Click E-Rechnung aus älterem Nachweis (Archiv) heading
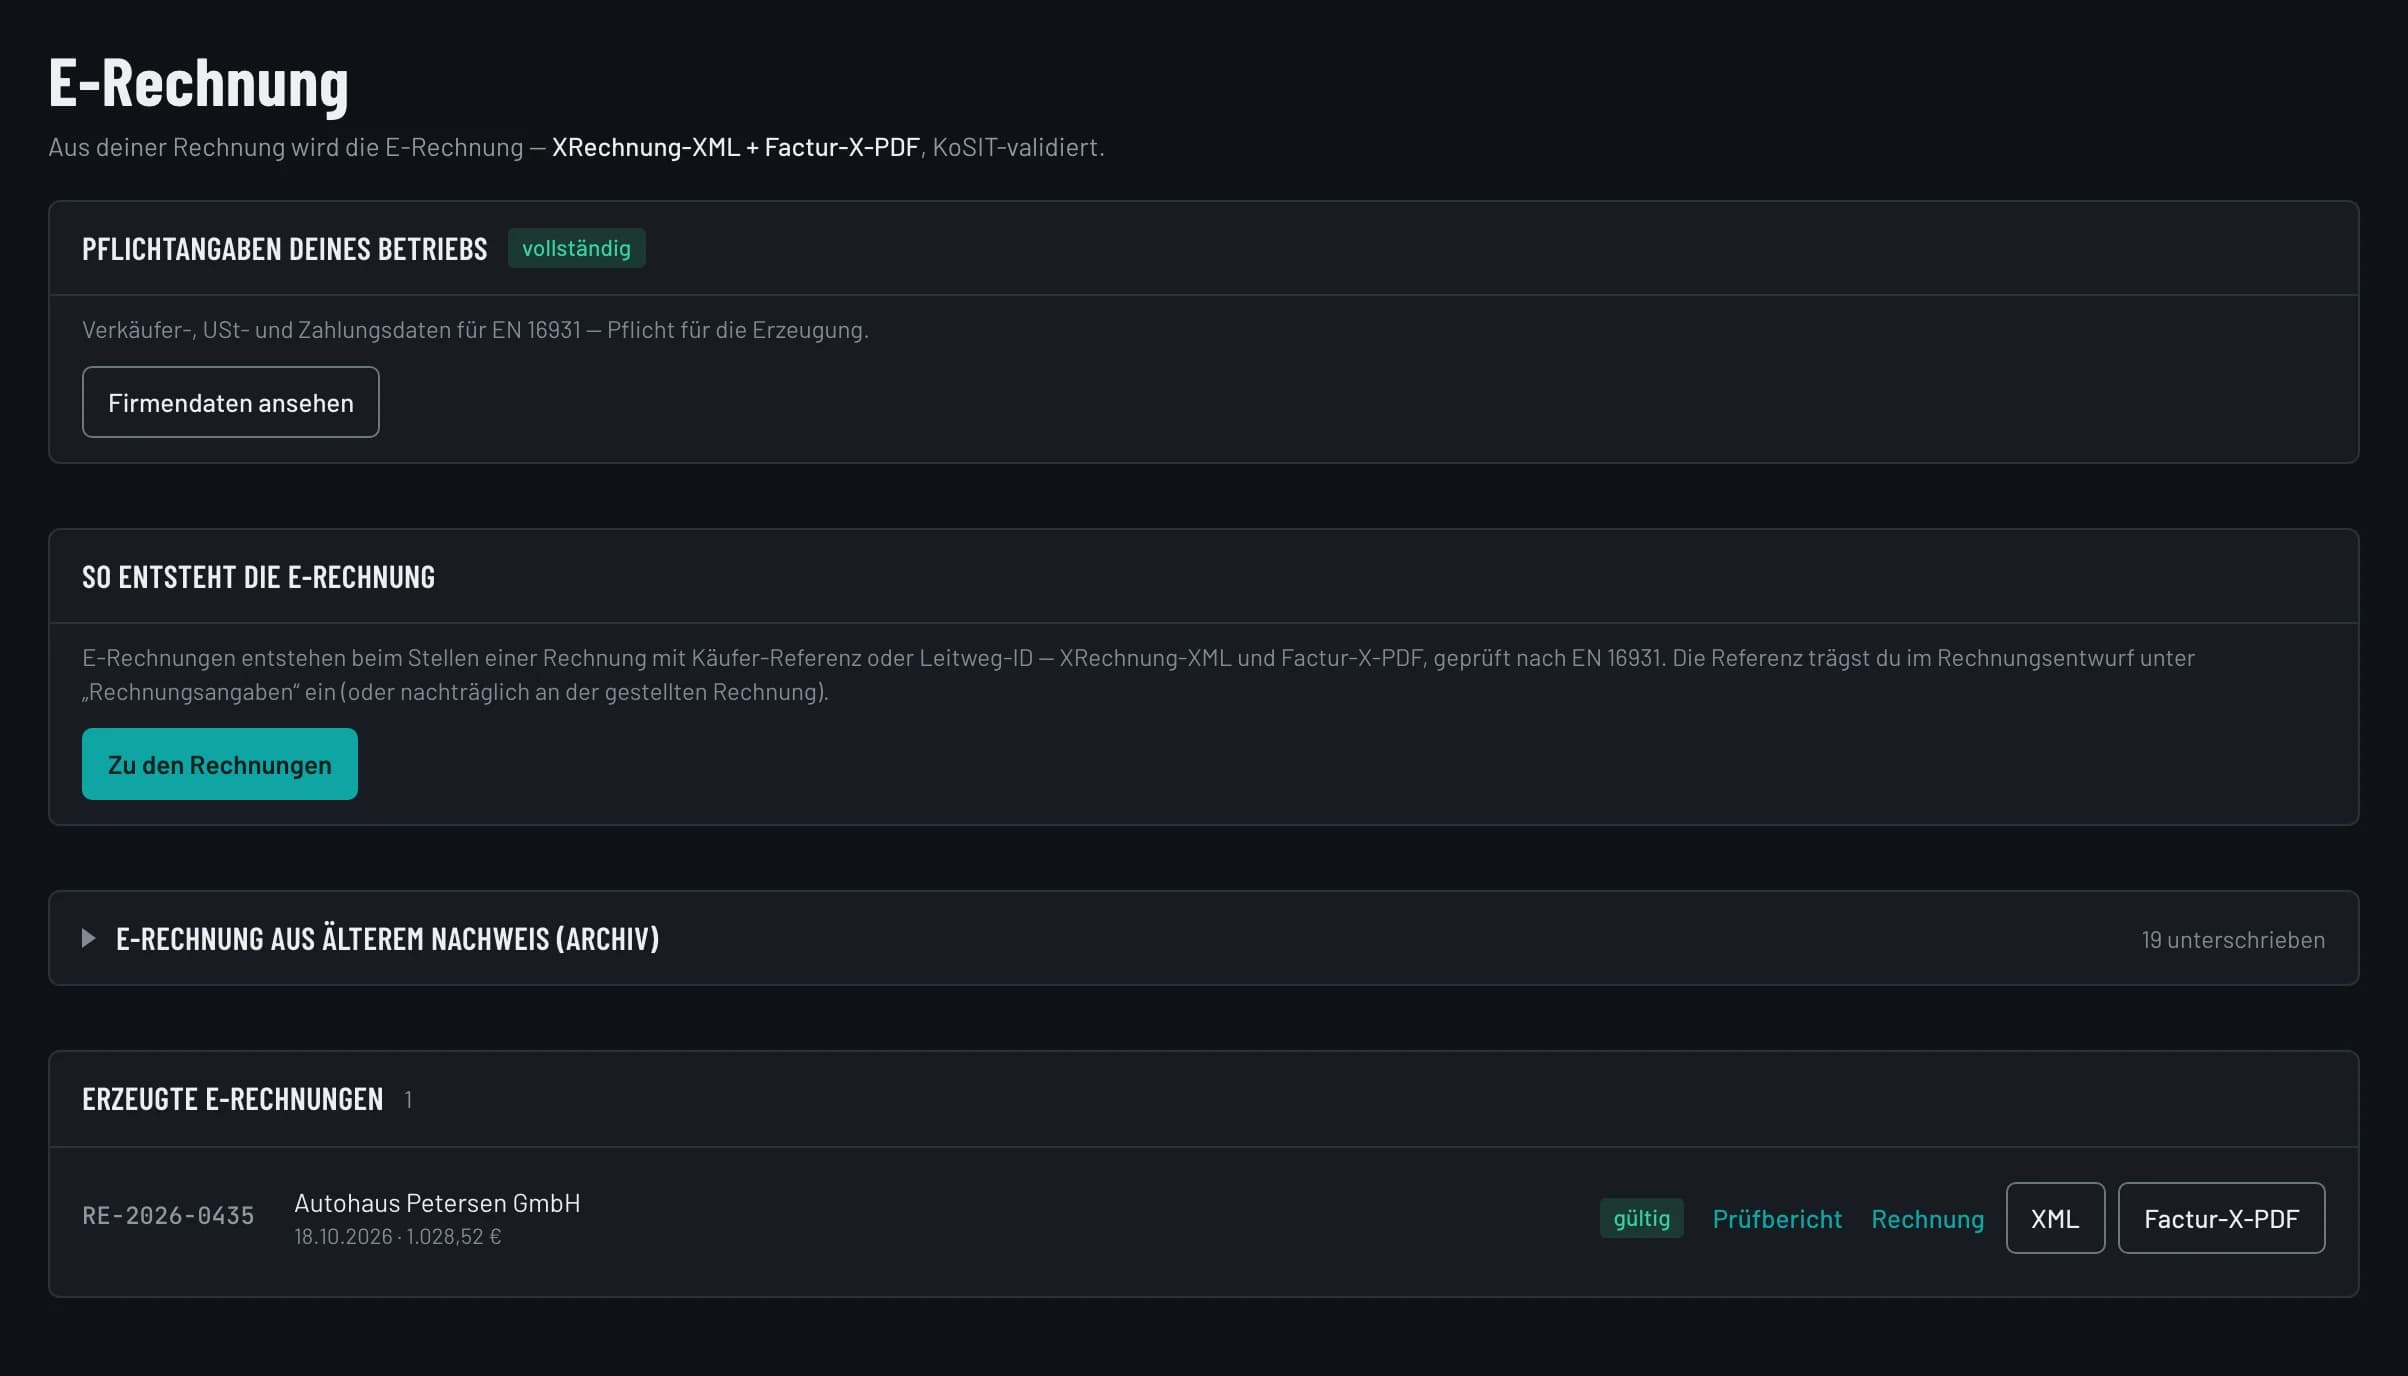Screen dimensions: 2408x1376 tap(387, 939)
